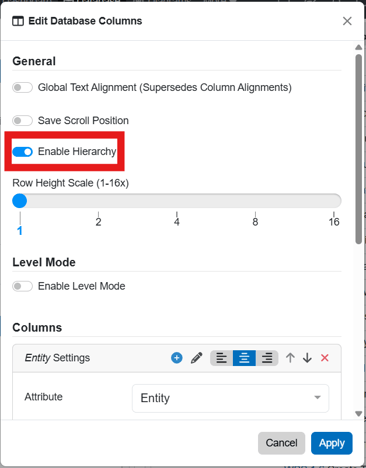366x468 pixels.
Task: Close the Edit Database Columns dialog
Action: coord(347,21)
